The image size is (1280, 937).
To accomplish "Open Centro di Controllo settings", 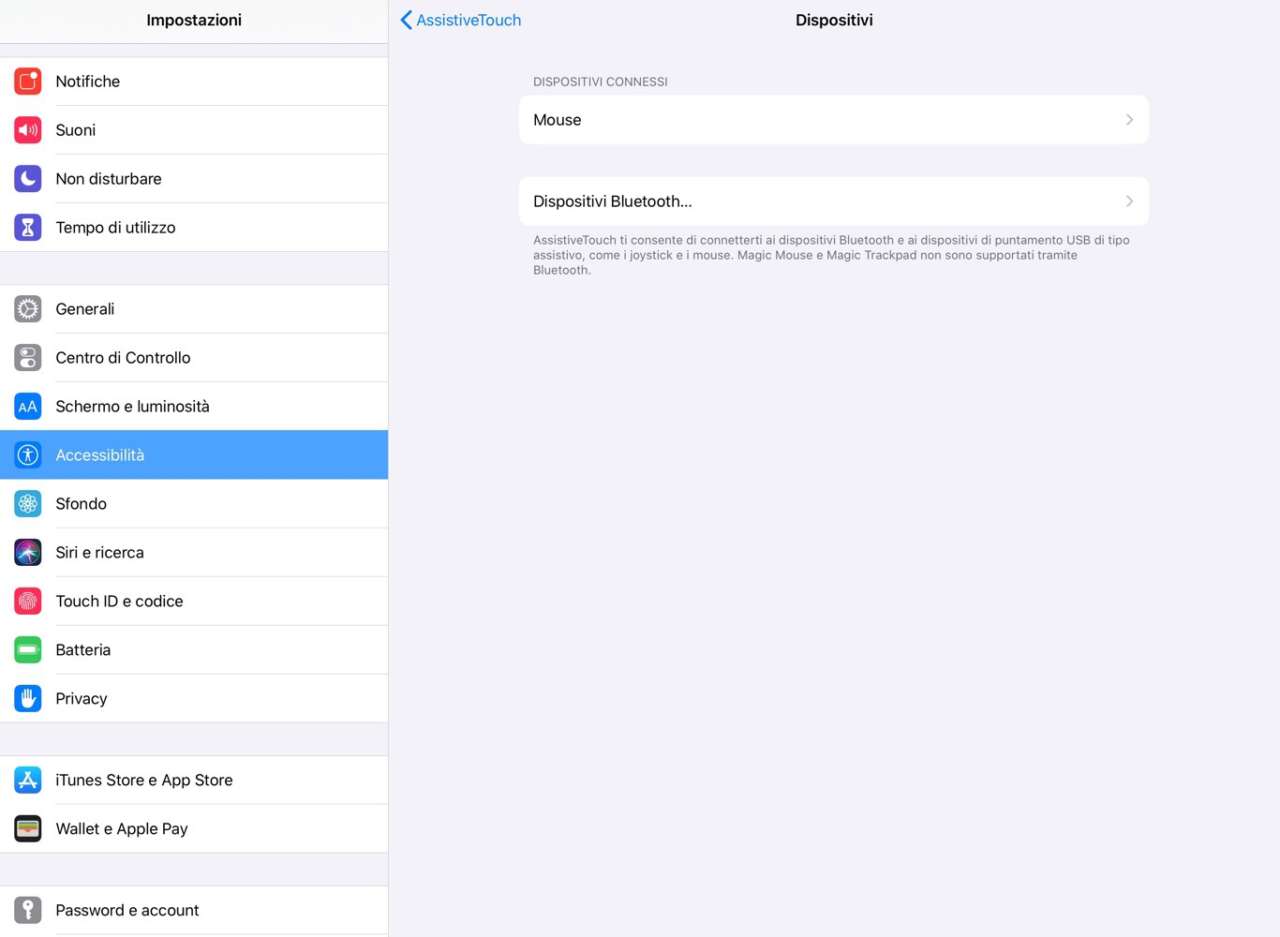I will pos(194,358).
